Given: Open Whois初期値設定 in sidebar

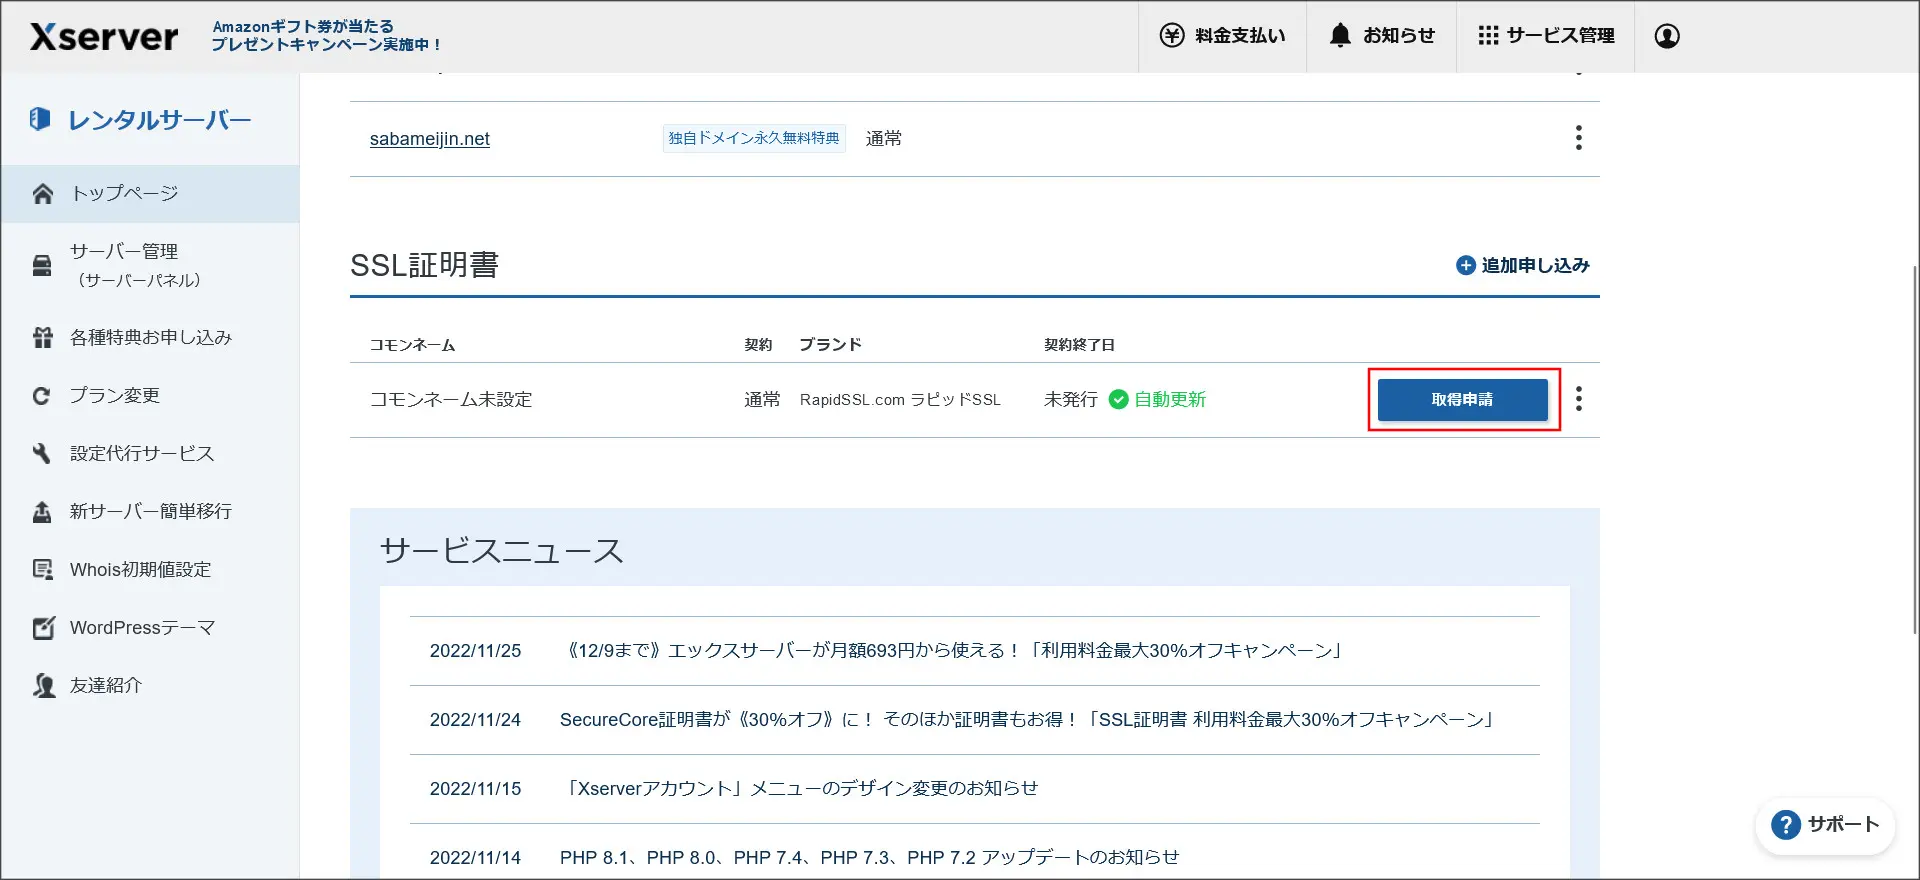Looking at the screenshot, I should coord(150,570).
